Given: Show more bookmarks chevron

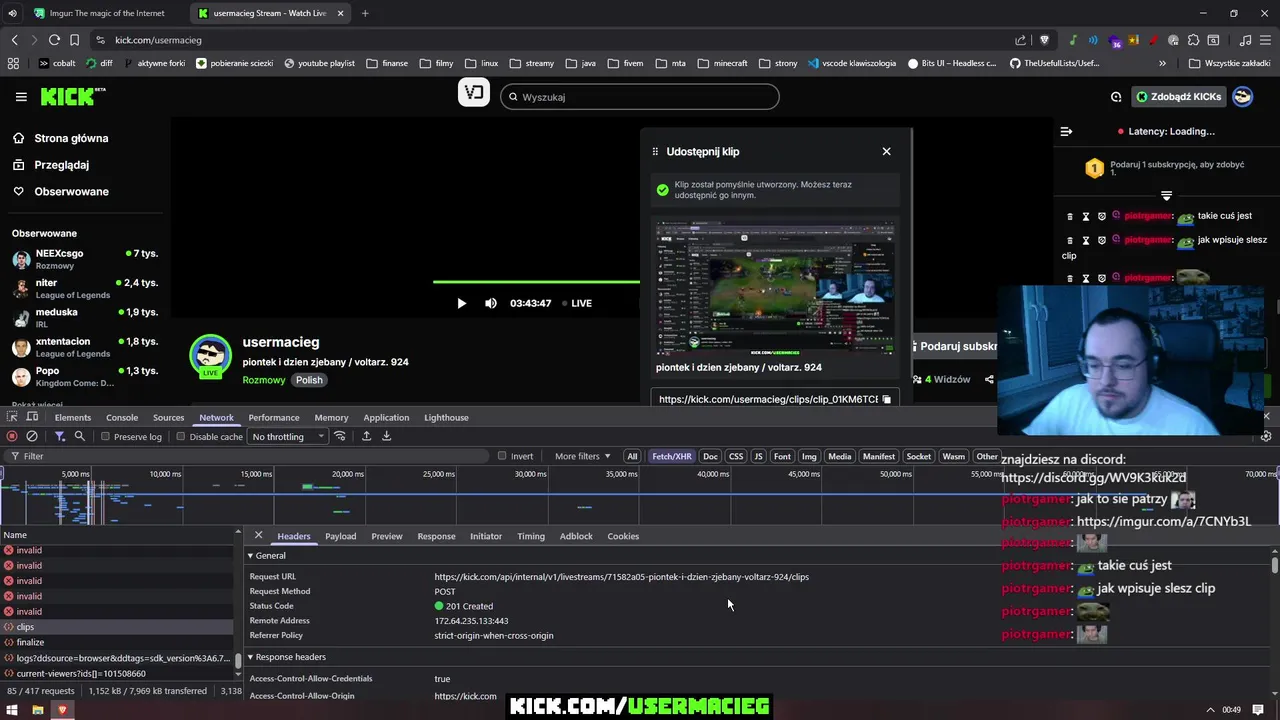Looking at the screenshot, I should click(x=1162, y=63).
